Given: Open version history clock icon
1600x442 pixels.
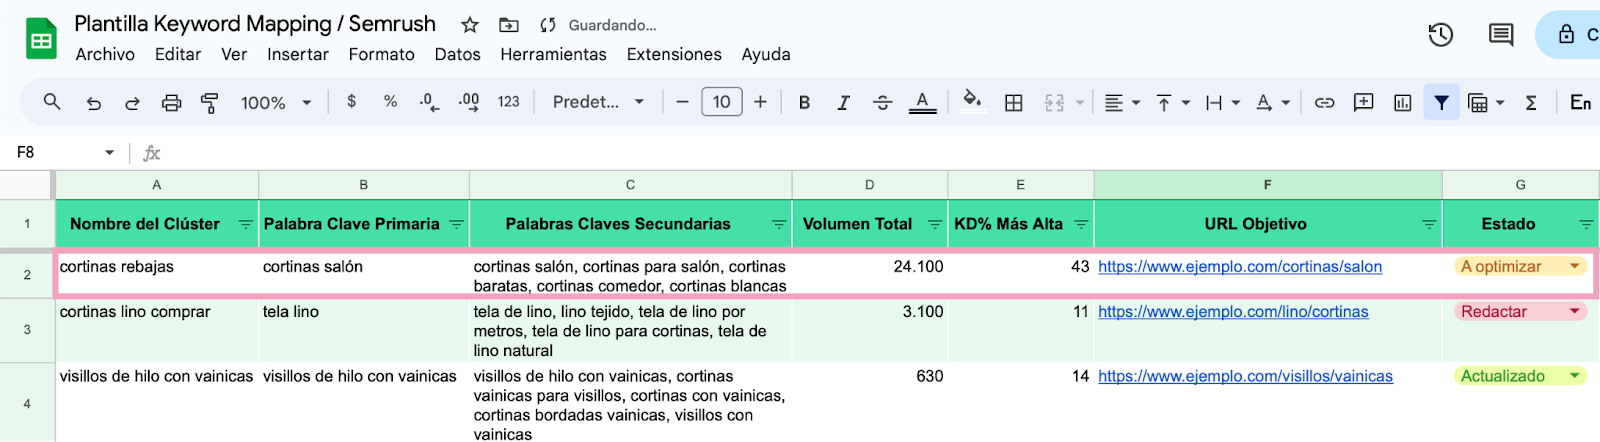Looking at the screenshot, I should click(x=1440, y=35).
